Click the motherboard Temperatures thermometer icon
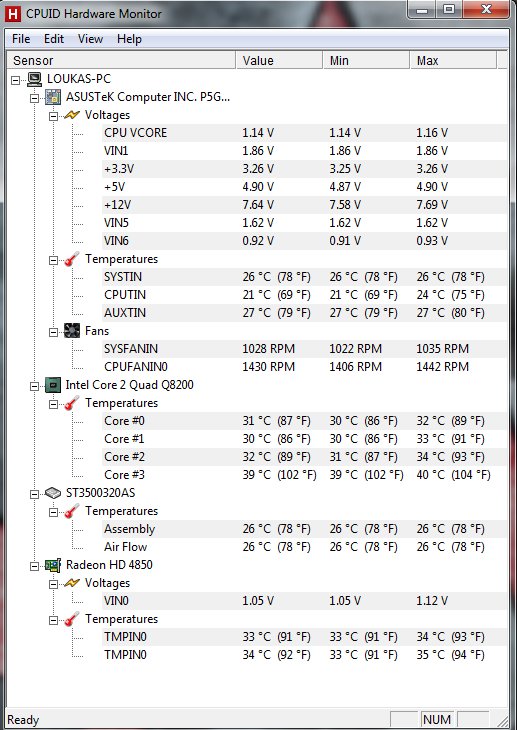 72,259
